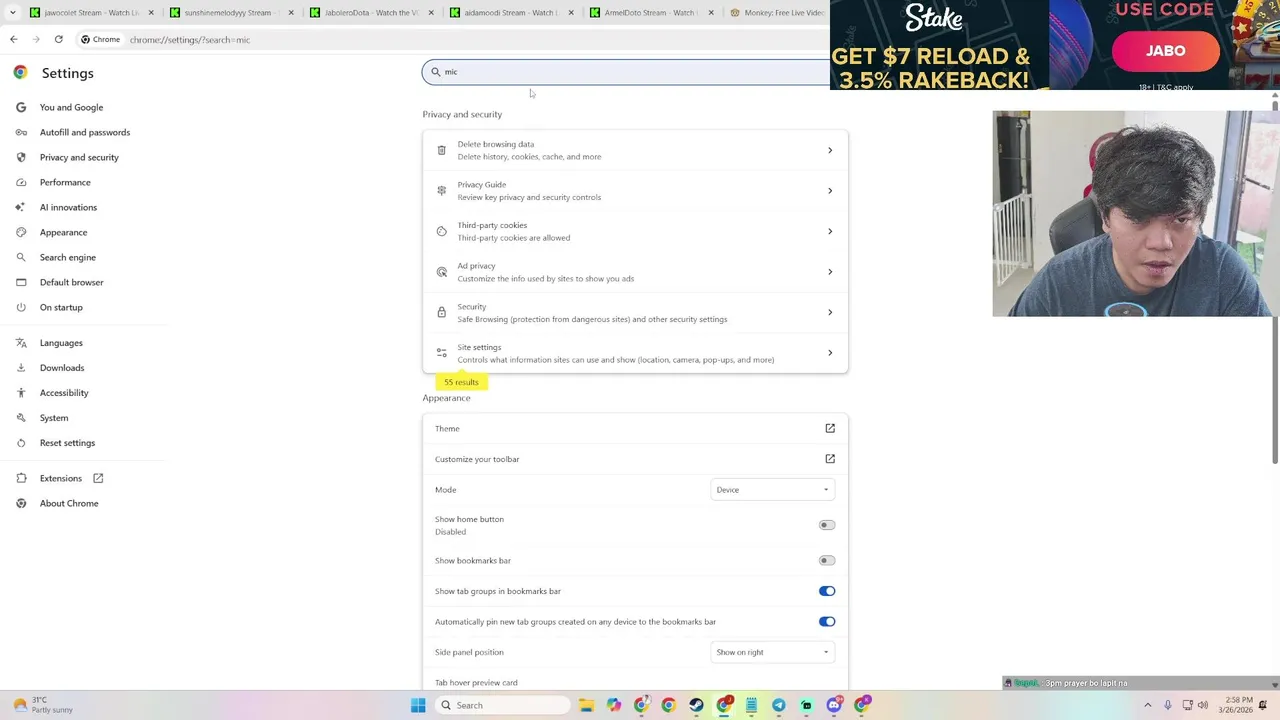Click the Default browser icon
The height and width of the screenshot is (720, 1280).
[20, 282]
